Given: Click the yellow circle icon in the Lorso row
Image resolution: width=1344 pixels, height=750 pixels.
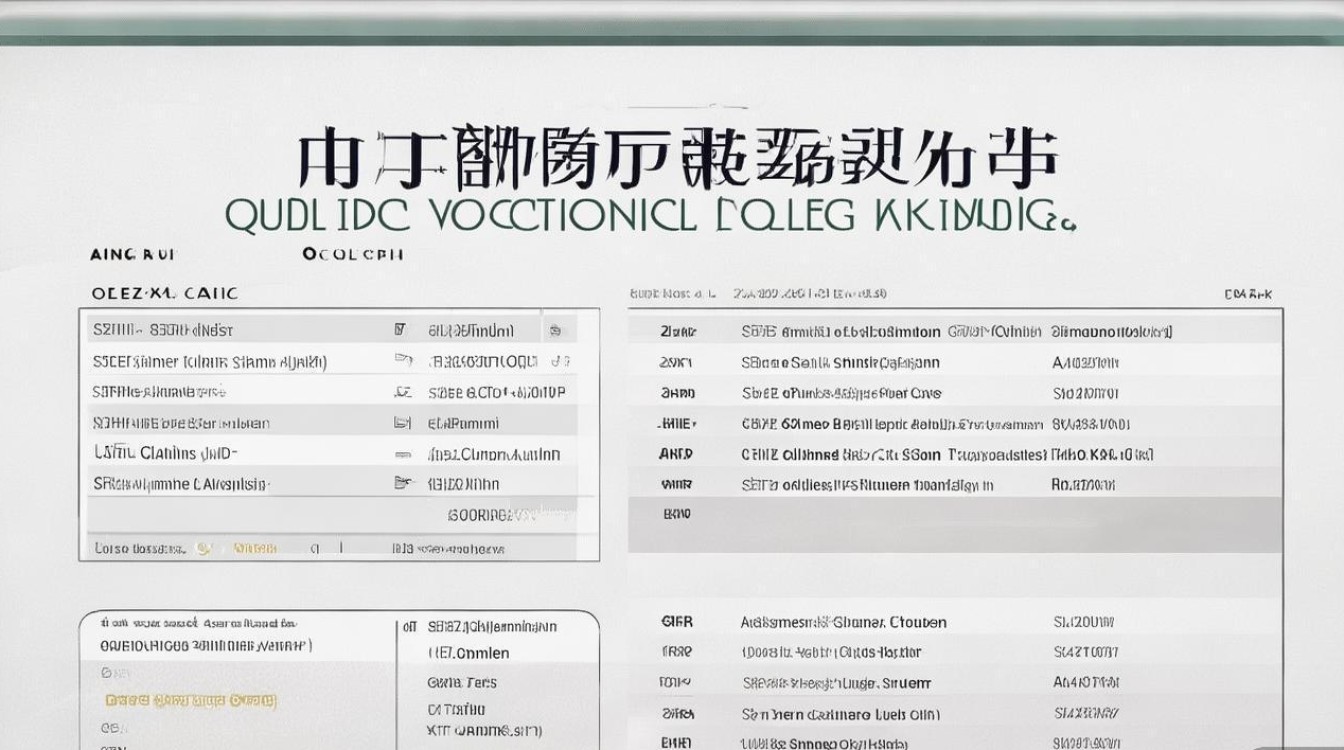Looking at the screenshot, I should tap(203, 546).
